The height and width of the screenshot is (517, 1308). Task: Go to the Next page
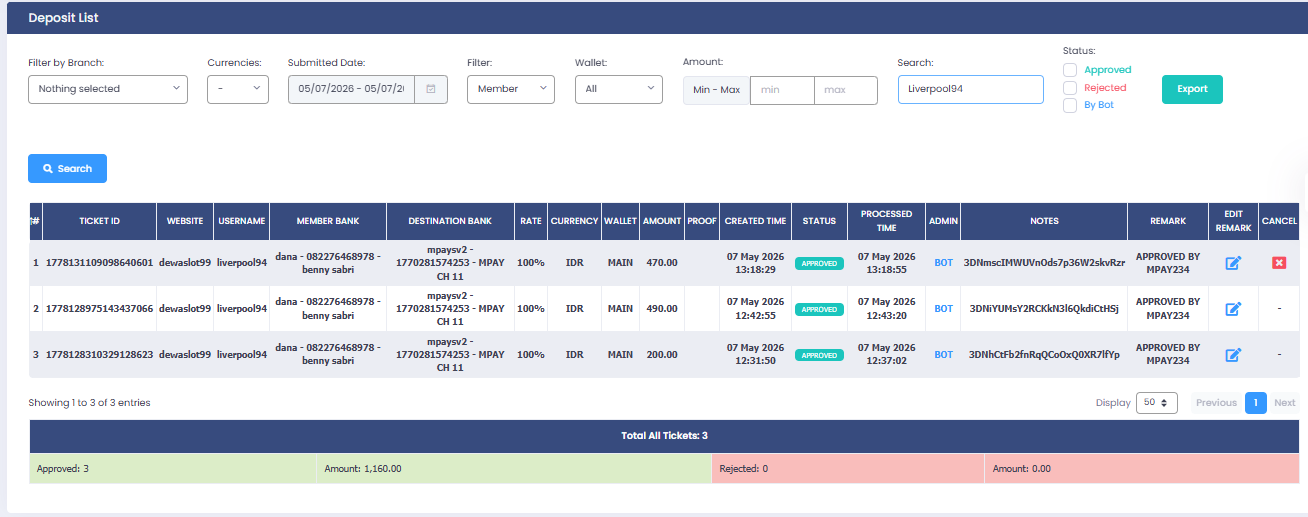pyautogui.click(x=1284, y=403)
